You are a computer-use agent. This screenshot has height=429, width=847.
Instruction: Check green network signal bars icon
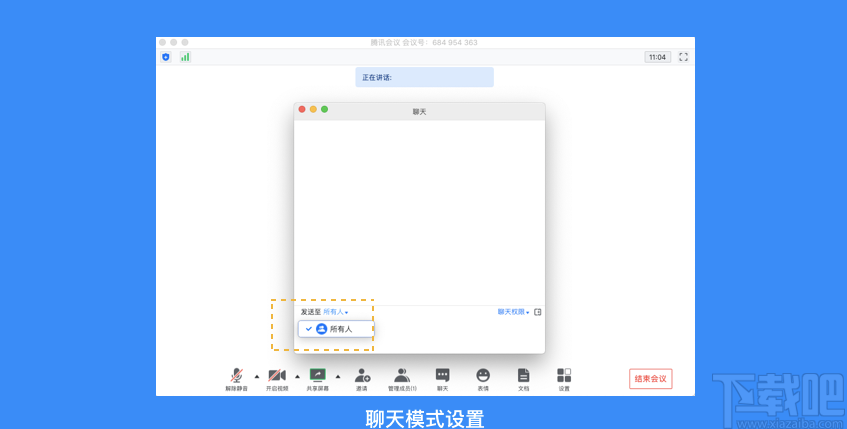[x=185, y=57]
